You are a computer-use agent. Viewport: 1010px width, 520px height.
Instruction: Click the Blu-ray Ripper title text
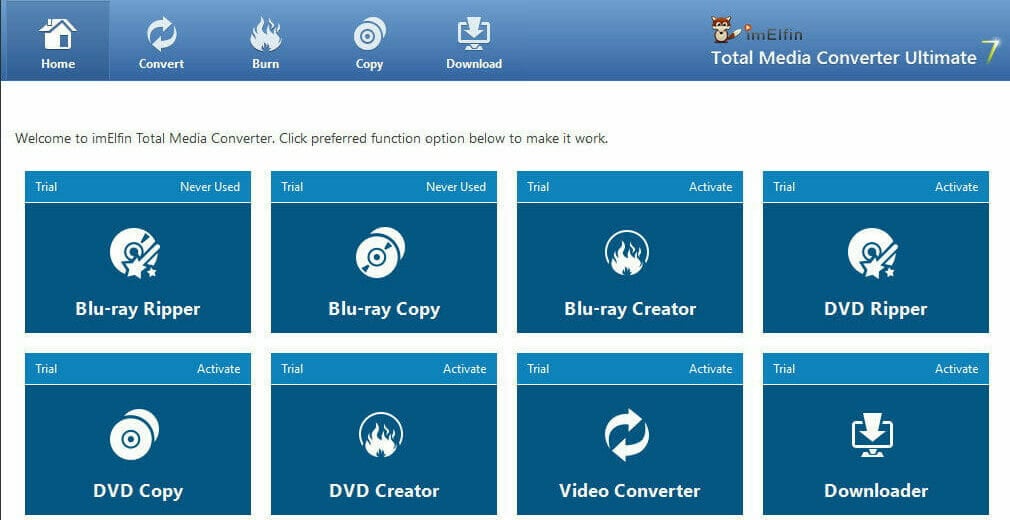tap(138, 309)
